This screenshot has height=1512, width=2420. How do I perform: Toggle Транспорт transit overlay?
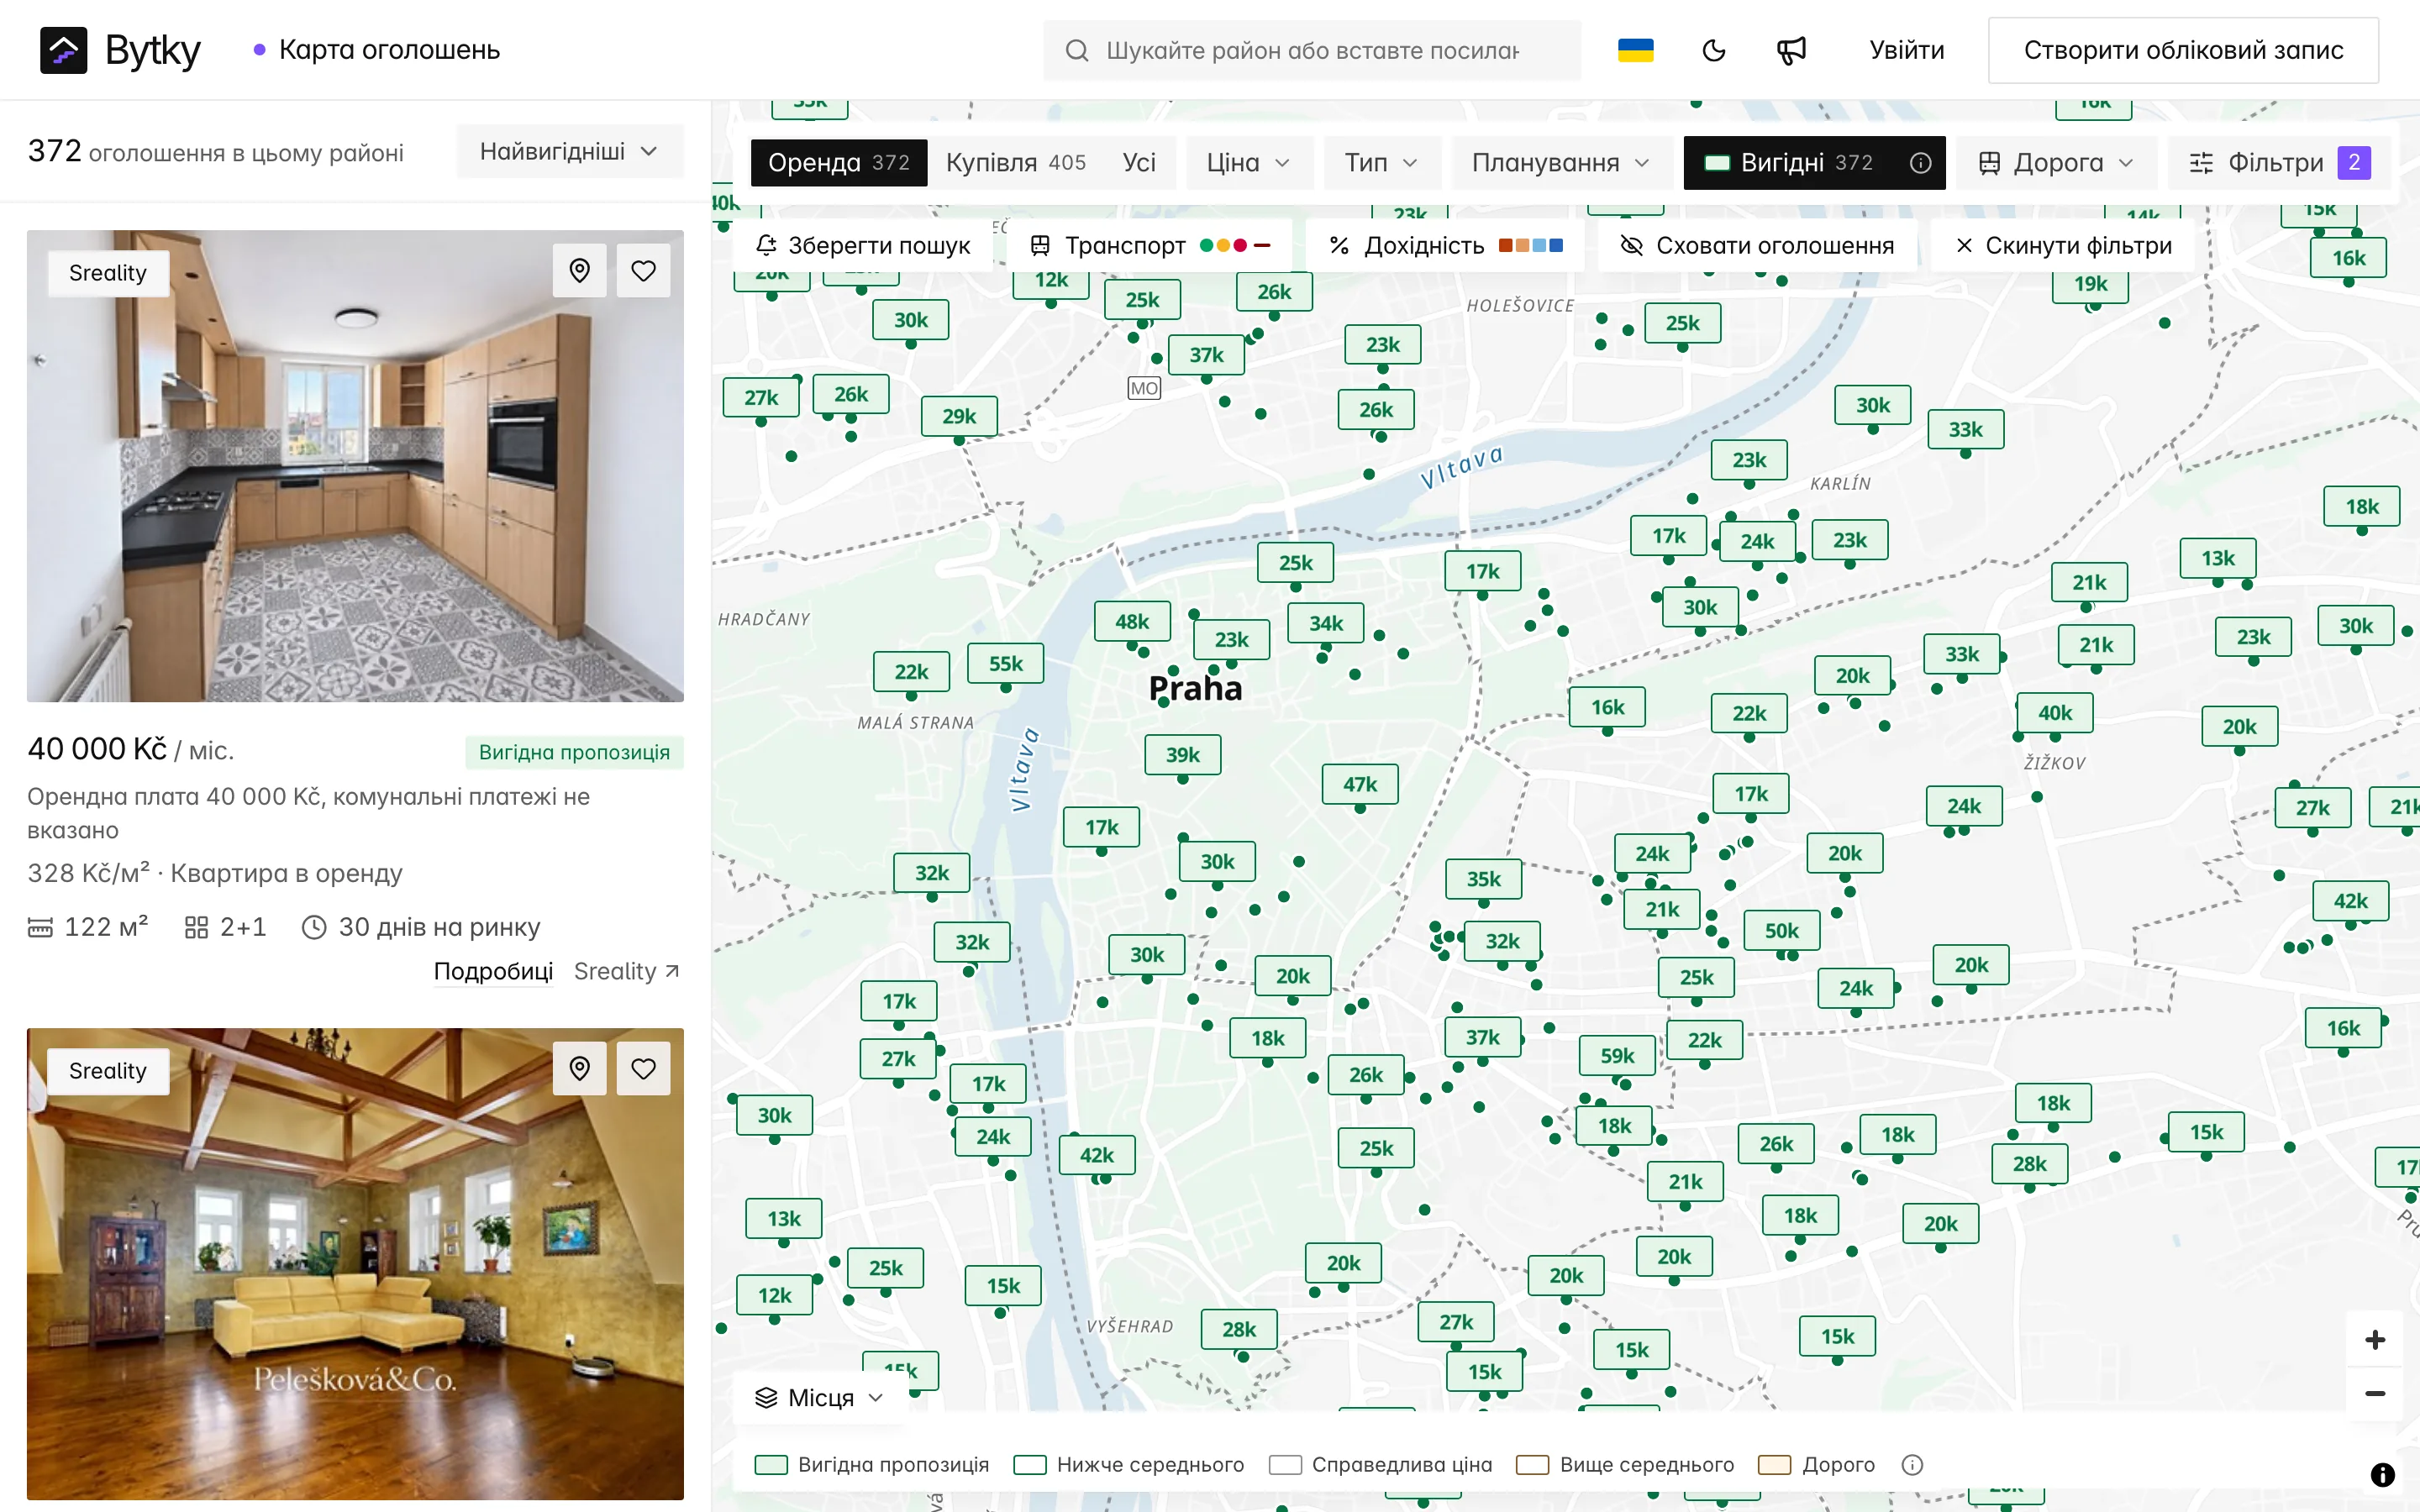1150,245
